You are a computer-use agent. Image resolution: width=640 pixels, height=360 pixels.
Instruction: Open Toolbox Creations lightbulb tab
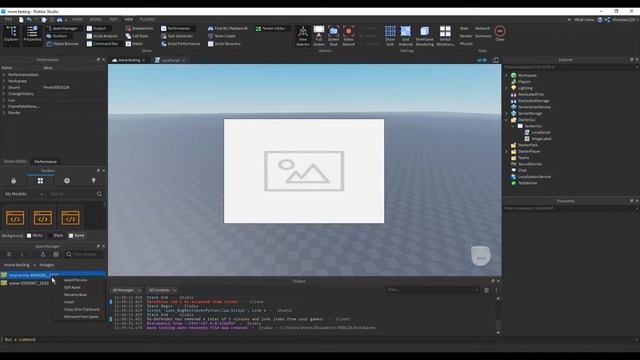93,181
